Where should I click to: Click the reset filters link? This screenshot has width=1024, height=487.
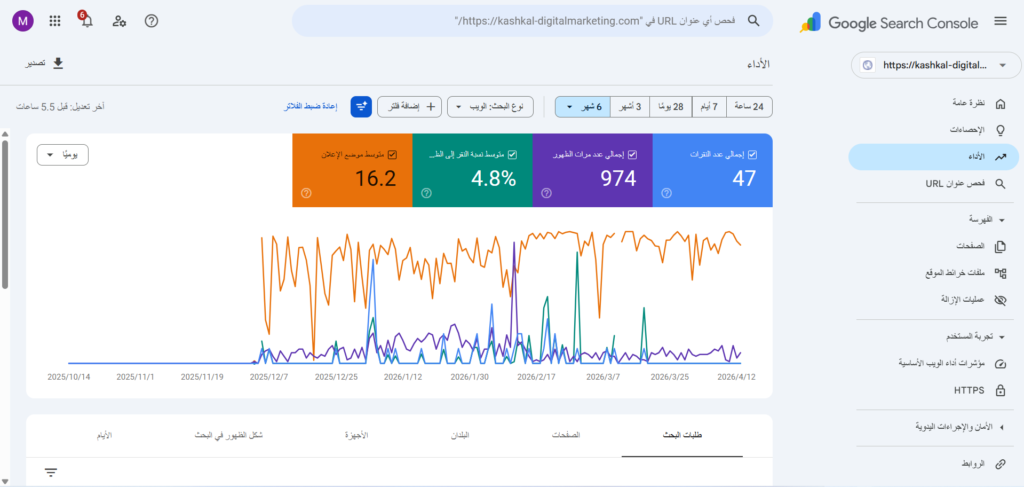click(x=316, y=106)
